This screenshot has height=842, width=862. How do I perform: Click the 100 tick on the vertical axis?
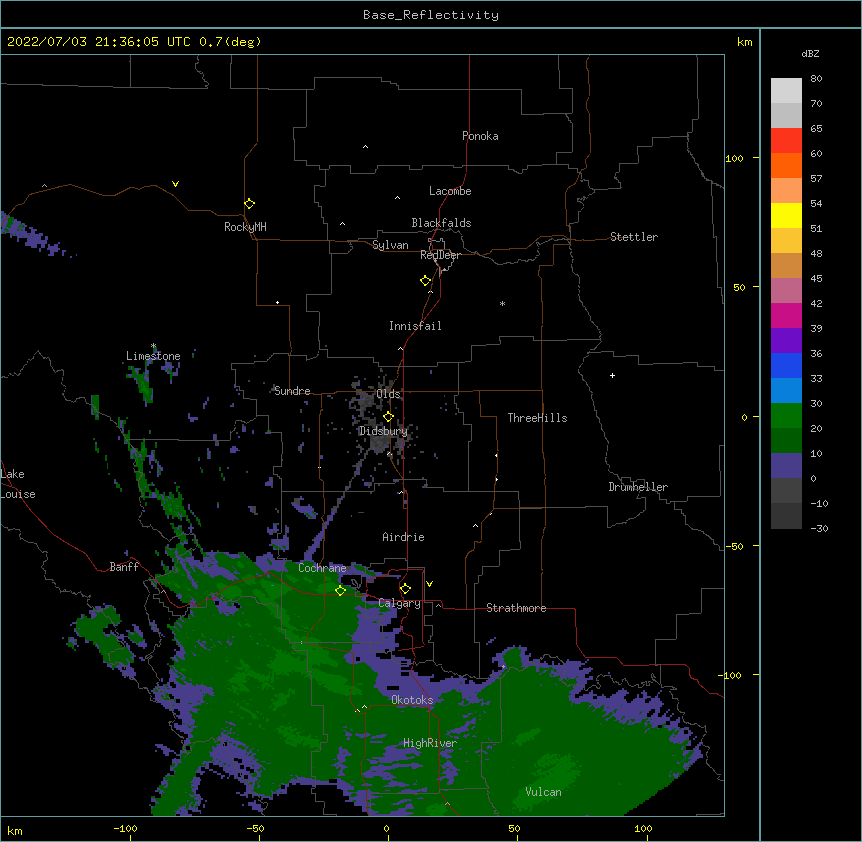734,158
